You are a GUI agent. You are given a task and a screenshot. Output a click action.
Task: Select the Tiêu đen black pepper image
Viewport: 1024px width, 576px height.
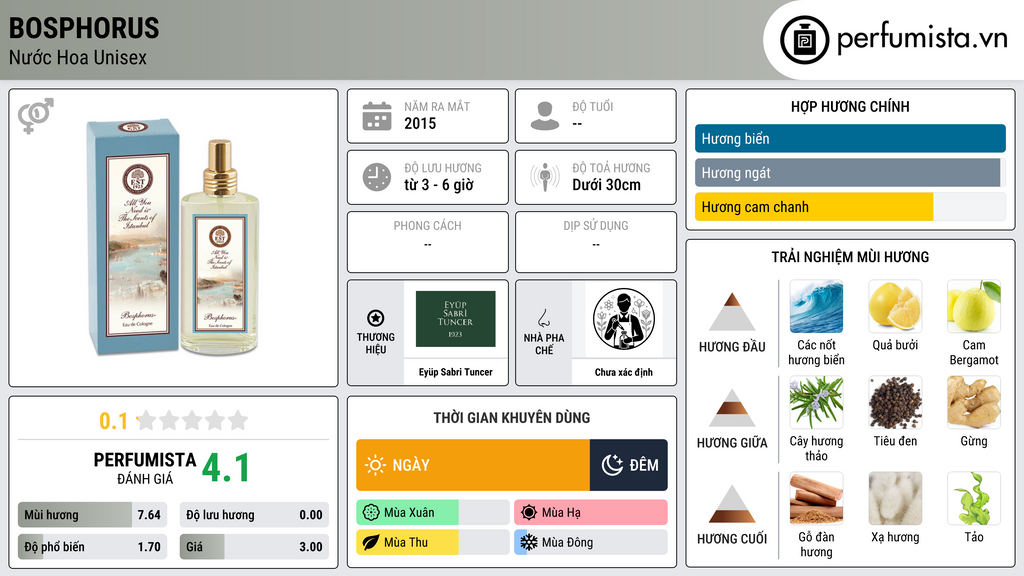pos(895,402)
